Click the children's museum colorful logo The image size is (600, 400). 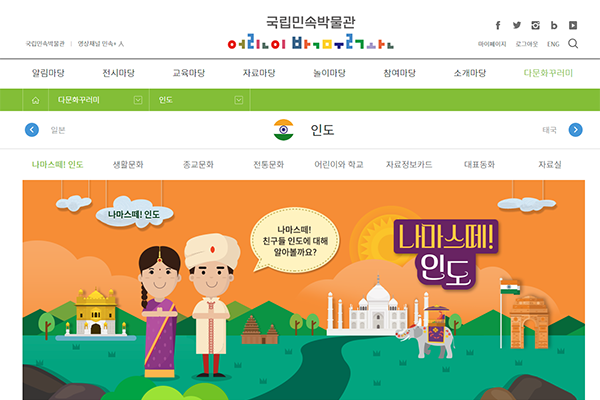point(310,42)
